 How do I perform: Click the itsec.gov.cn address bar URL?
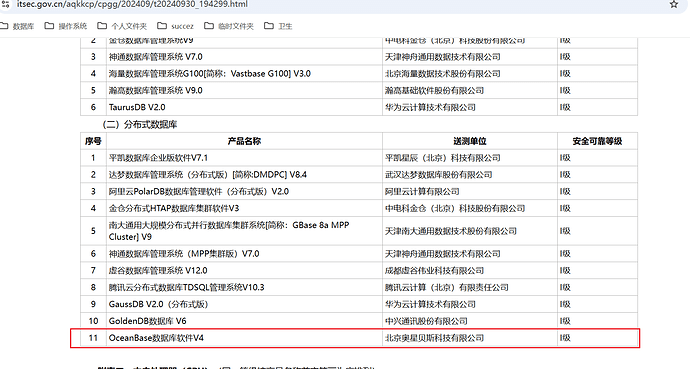[132, 4]
